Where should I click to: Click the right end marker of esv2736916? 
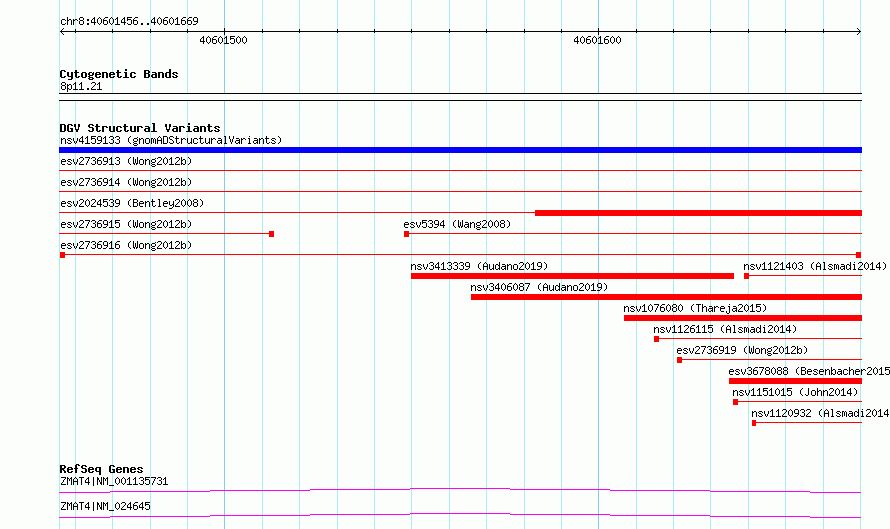tap(858, 255)
